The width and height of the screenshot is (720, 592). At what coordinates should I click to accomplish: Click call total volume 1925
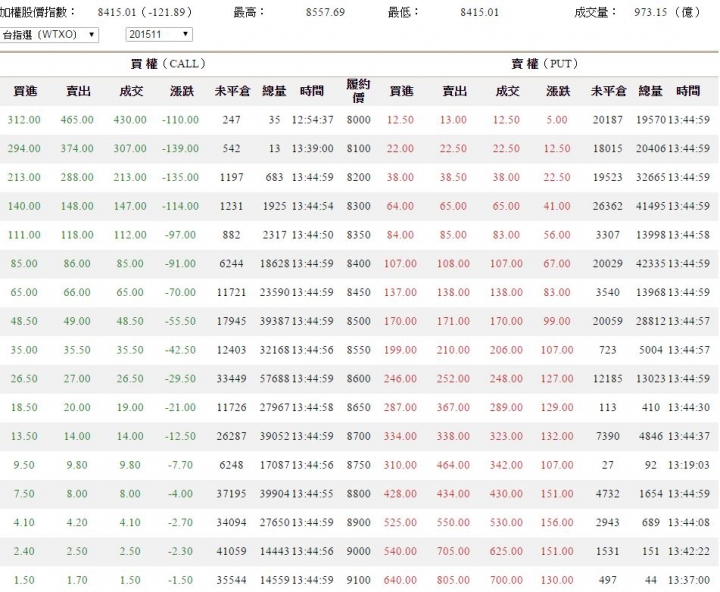tap(275, 206)
